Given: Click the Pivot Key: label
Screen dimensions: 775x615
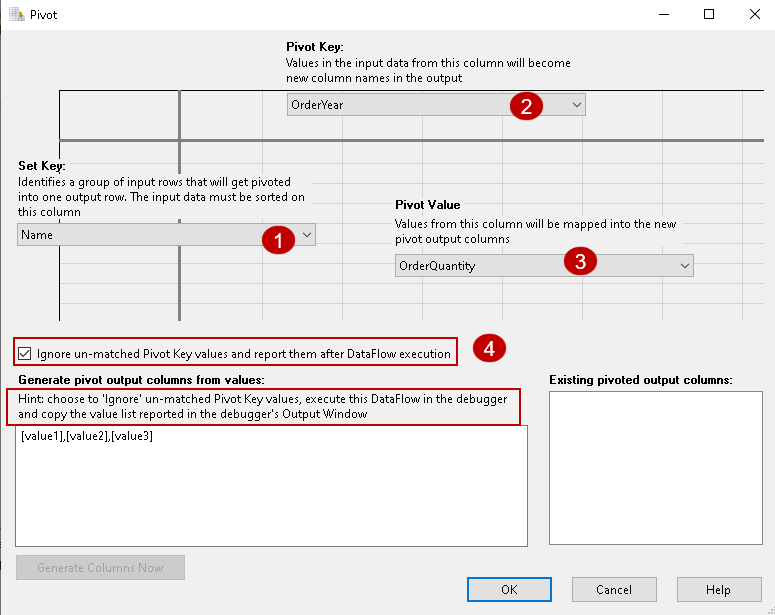Looking at the screenshot, I should tap(315, 47).
